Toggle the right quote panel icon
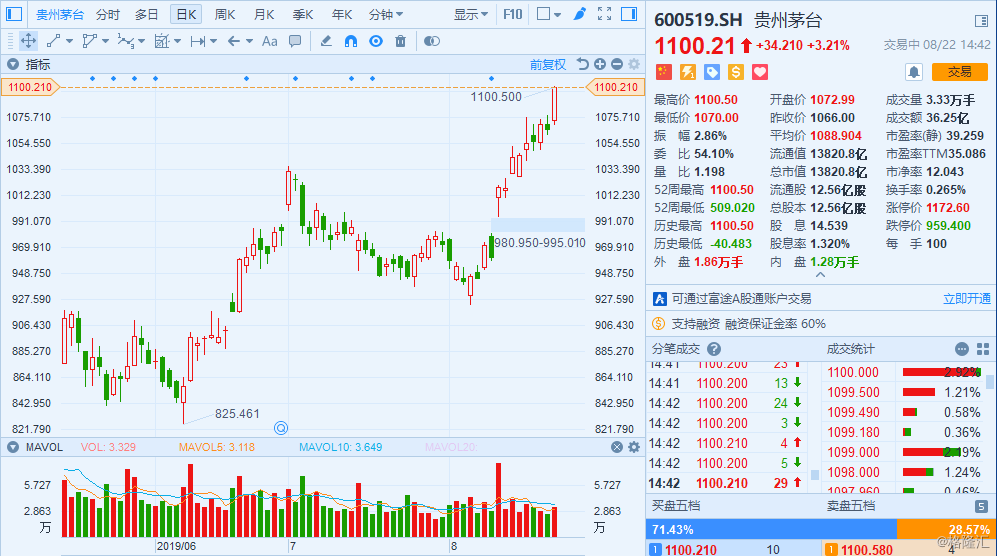 tap(629, 14)
